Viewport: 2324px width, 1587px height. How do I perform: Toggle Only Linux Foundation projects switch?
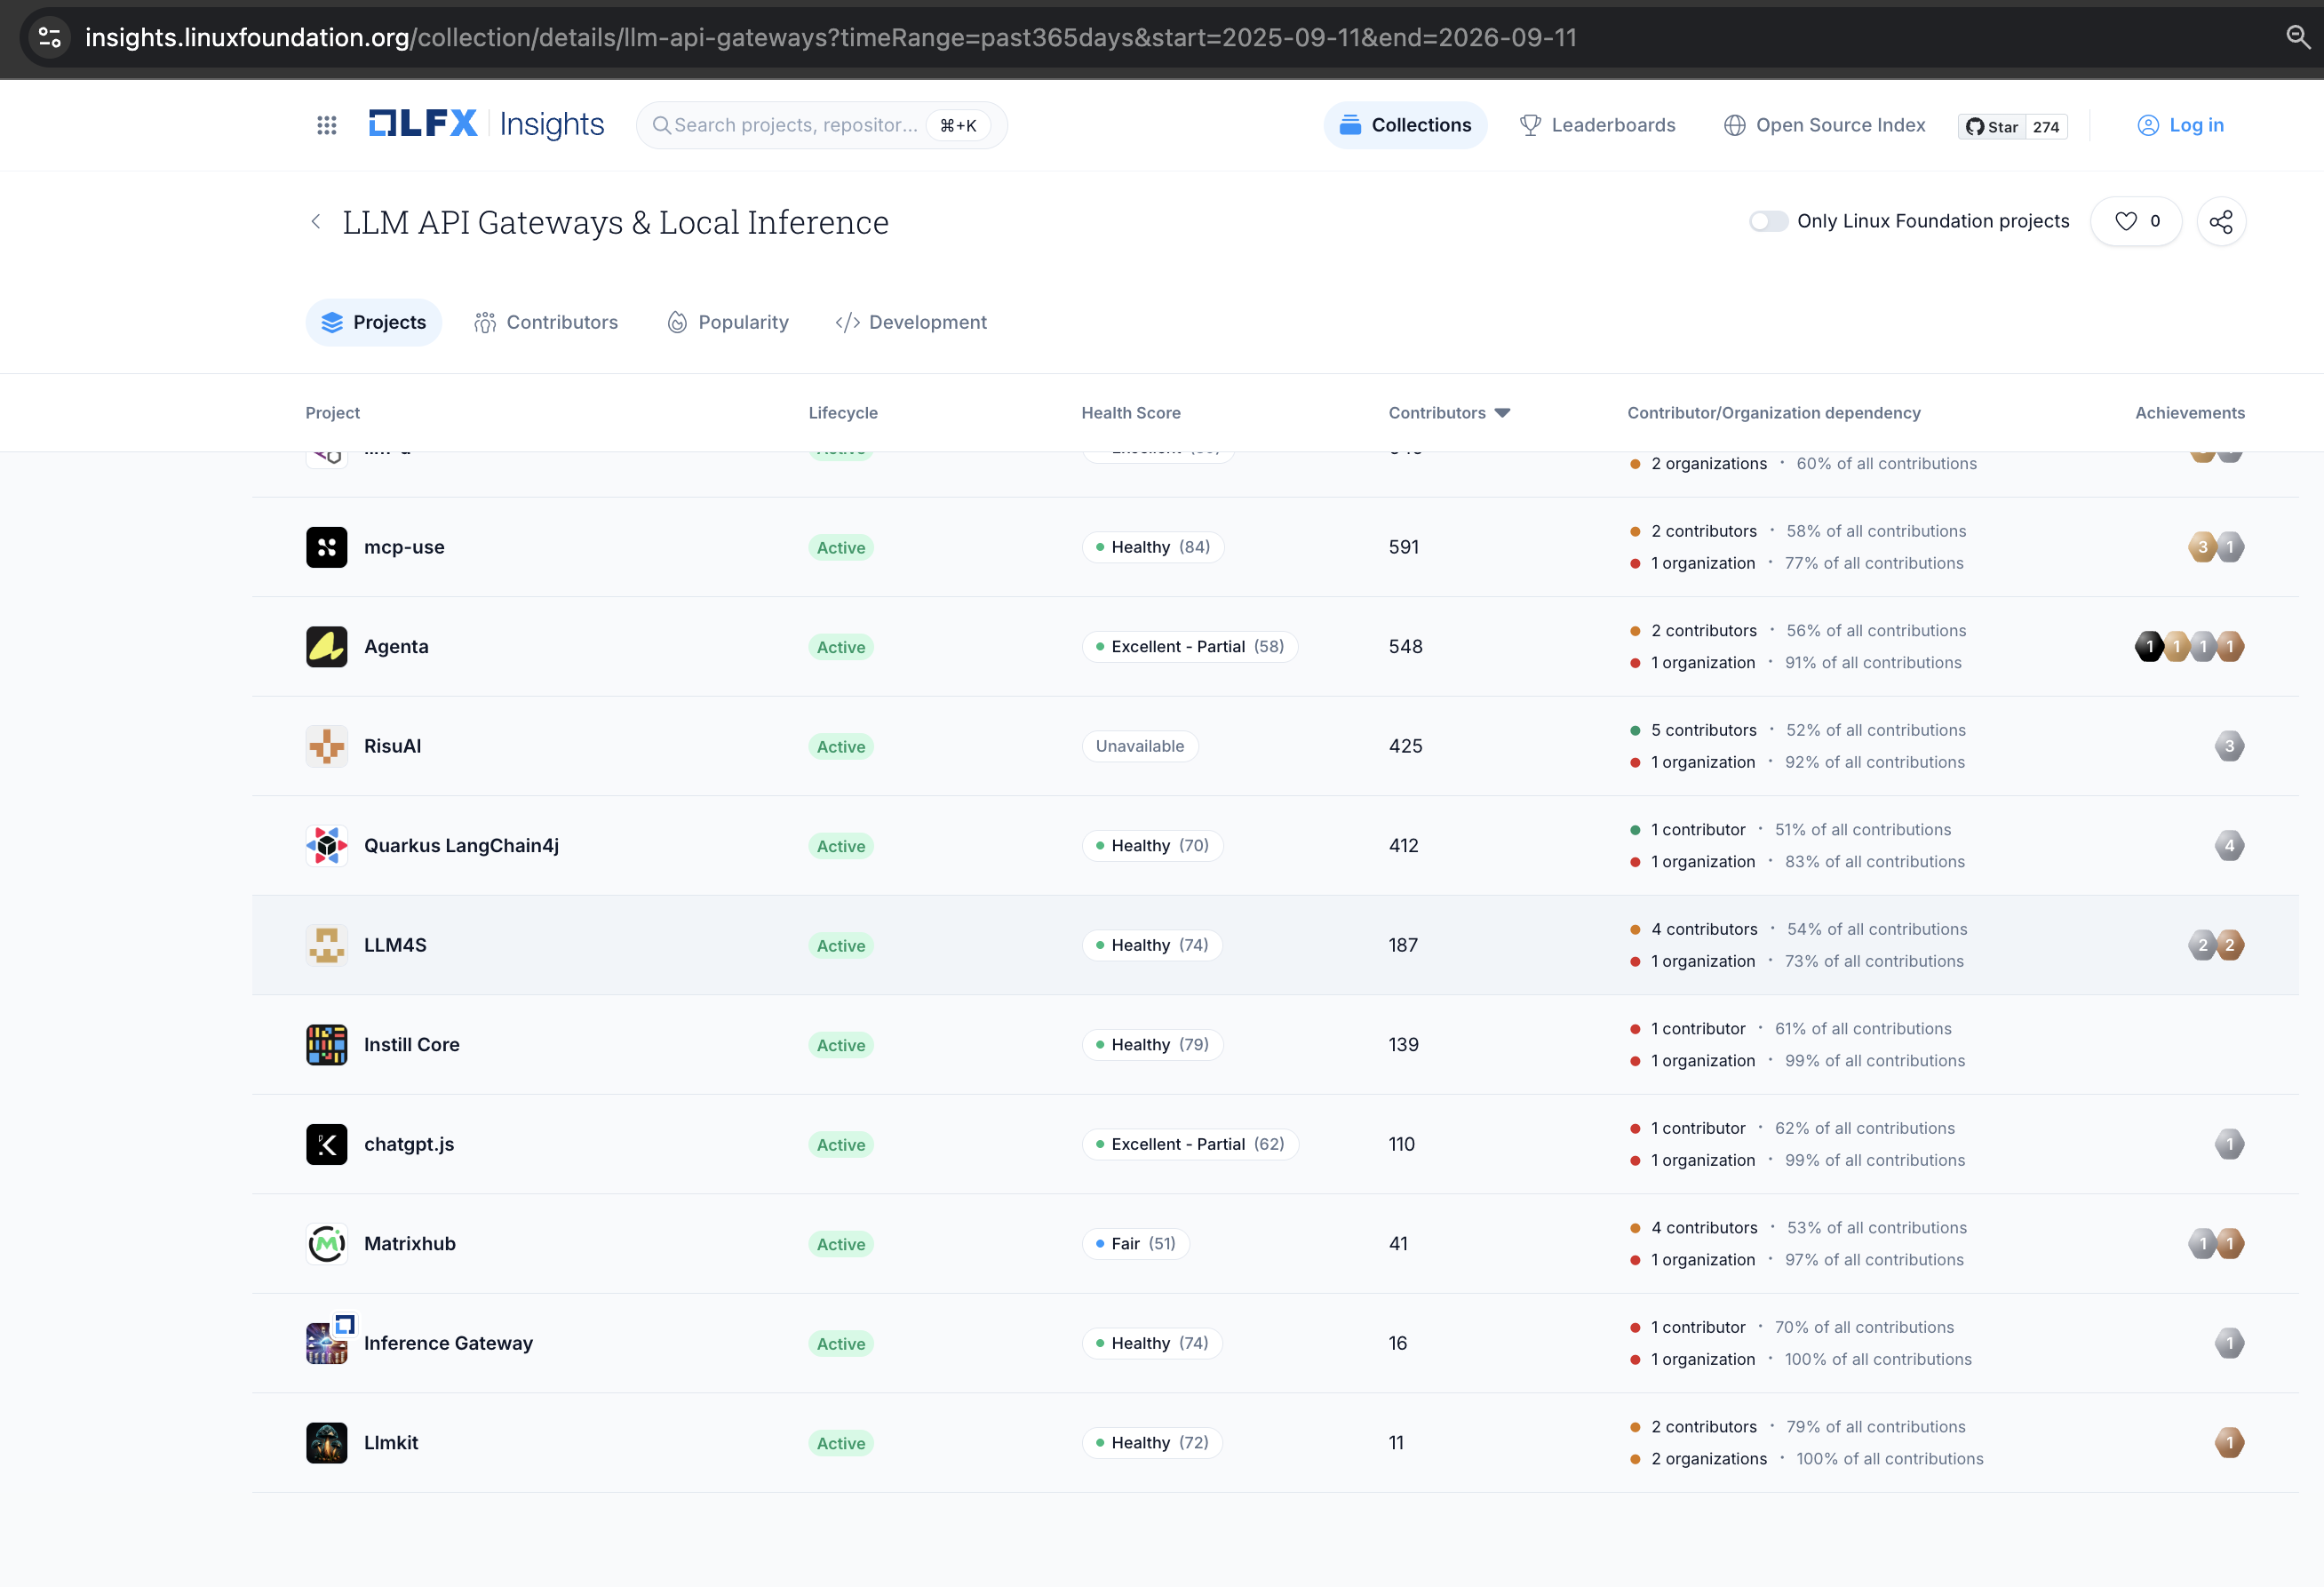pos(1767,221)
